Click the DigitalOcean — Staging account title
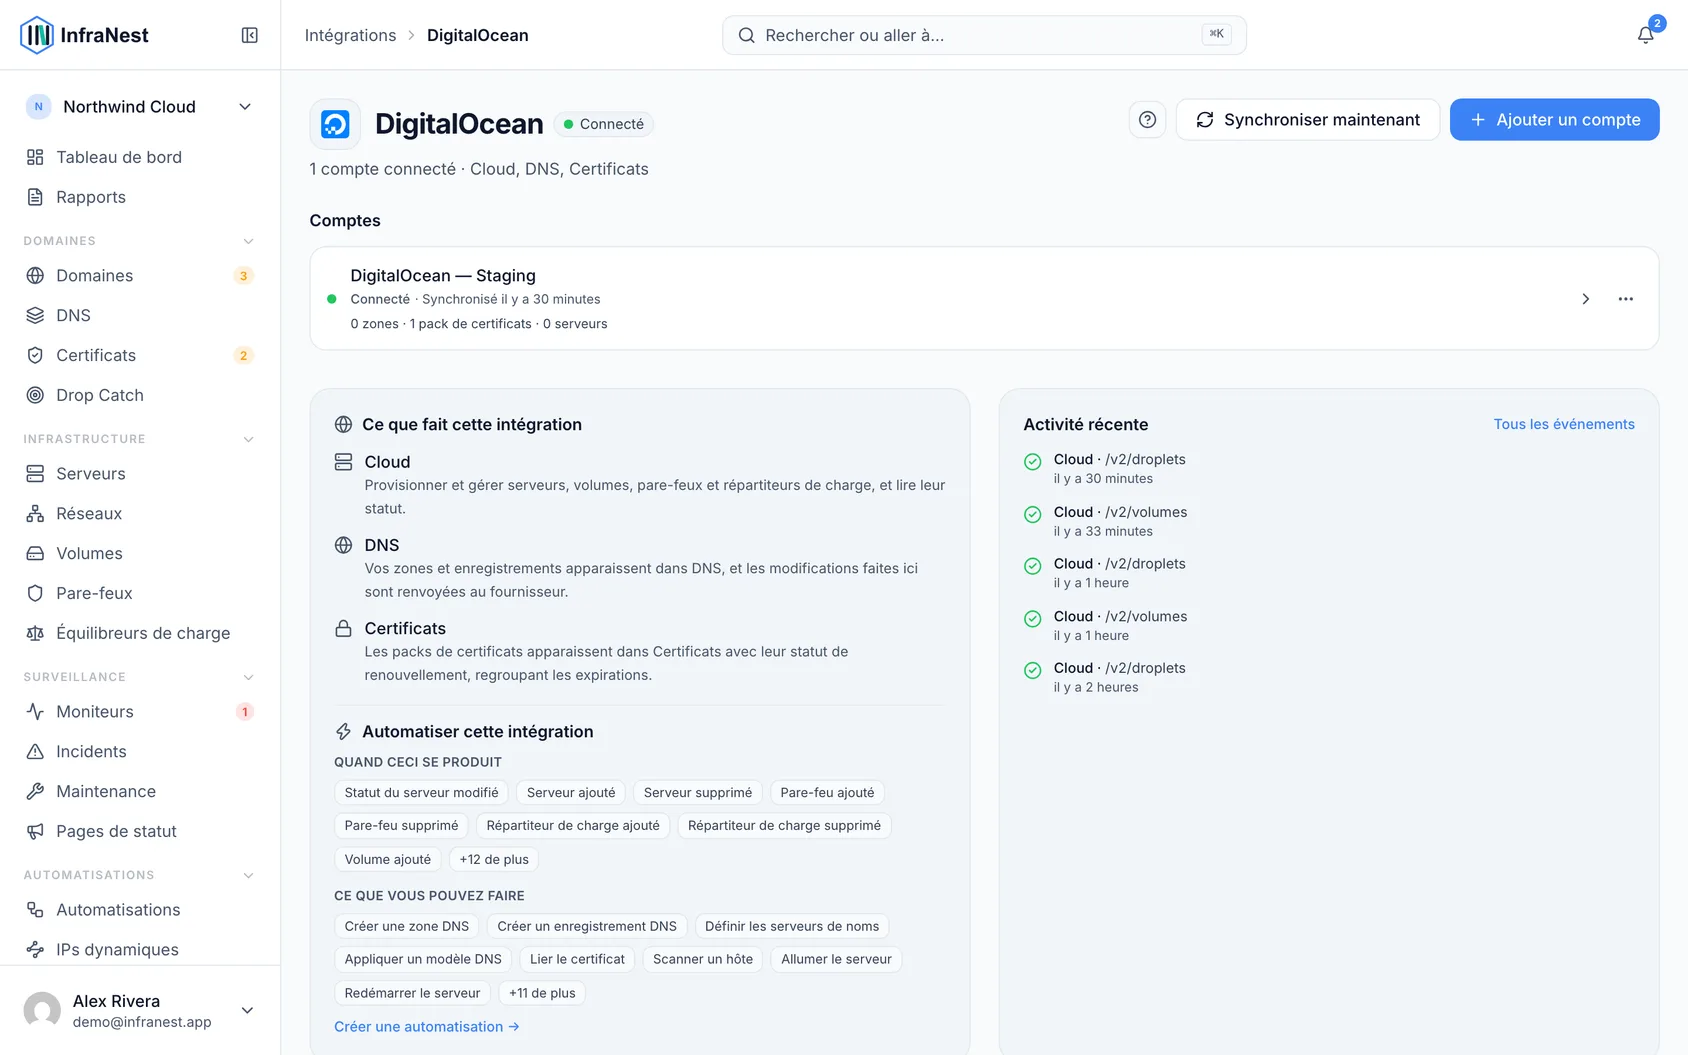The width and height of the screenshot is (1688, 1055). (x=443, y=275)
